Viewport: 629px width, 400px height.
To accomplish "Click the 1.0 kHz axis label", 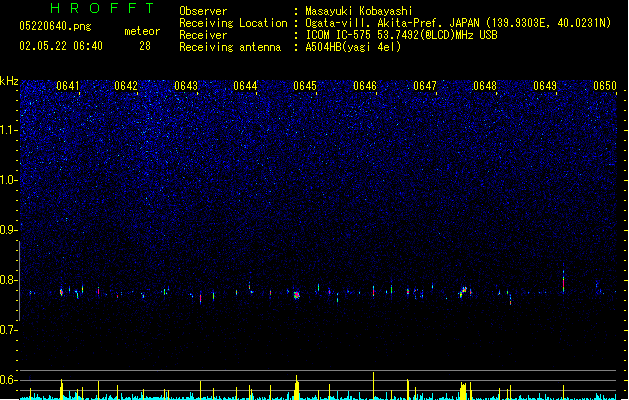I will [8, 180].
